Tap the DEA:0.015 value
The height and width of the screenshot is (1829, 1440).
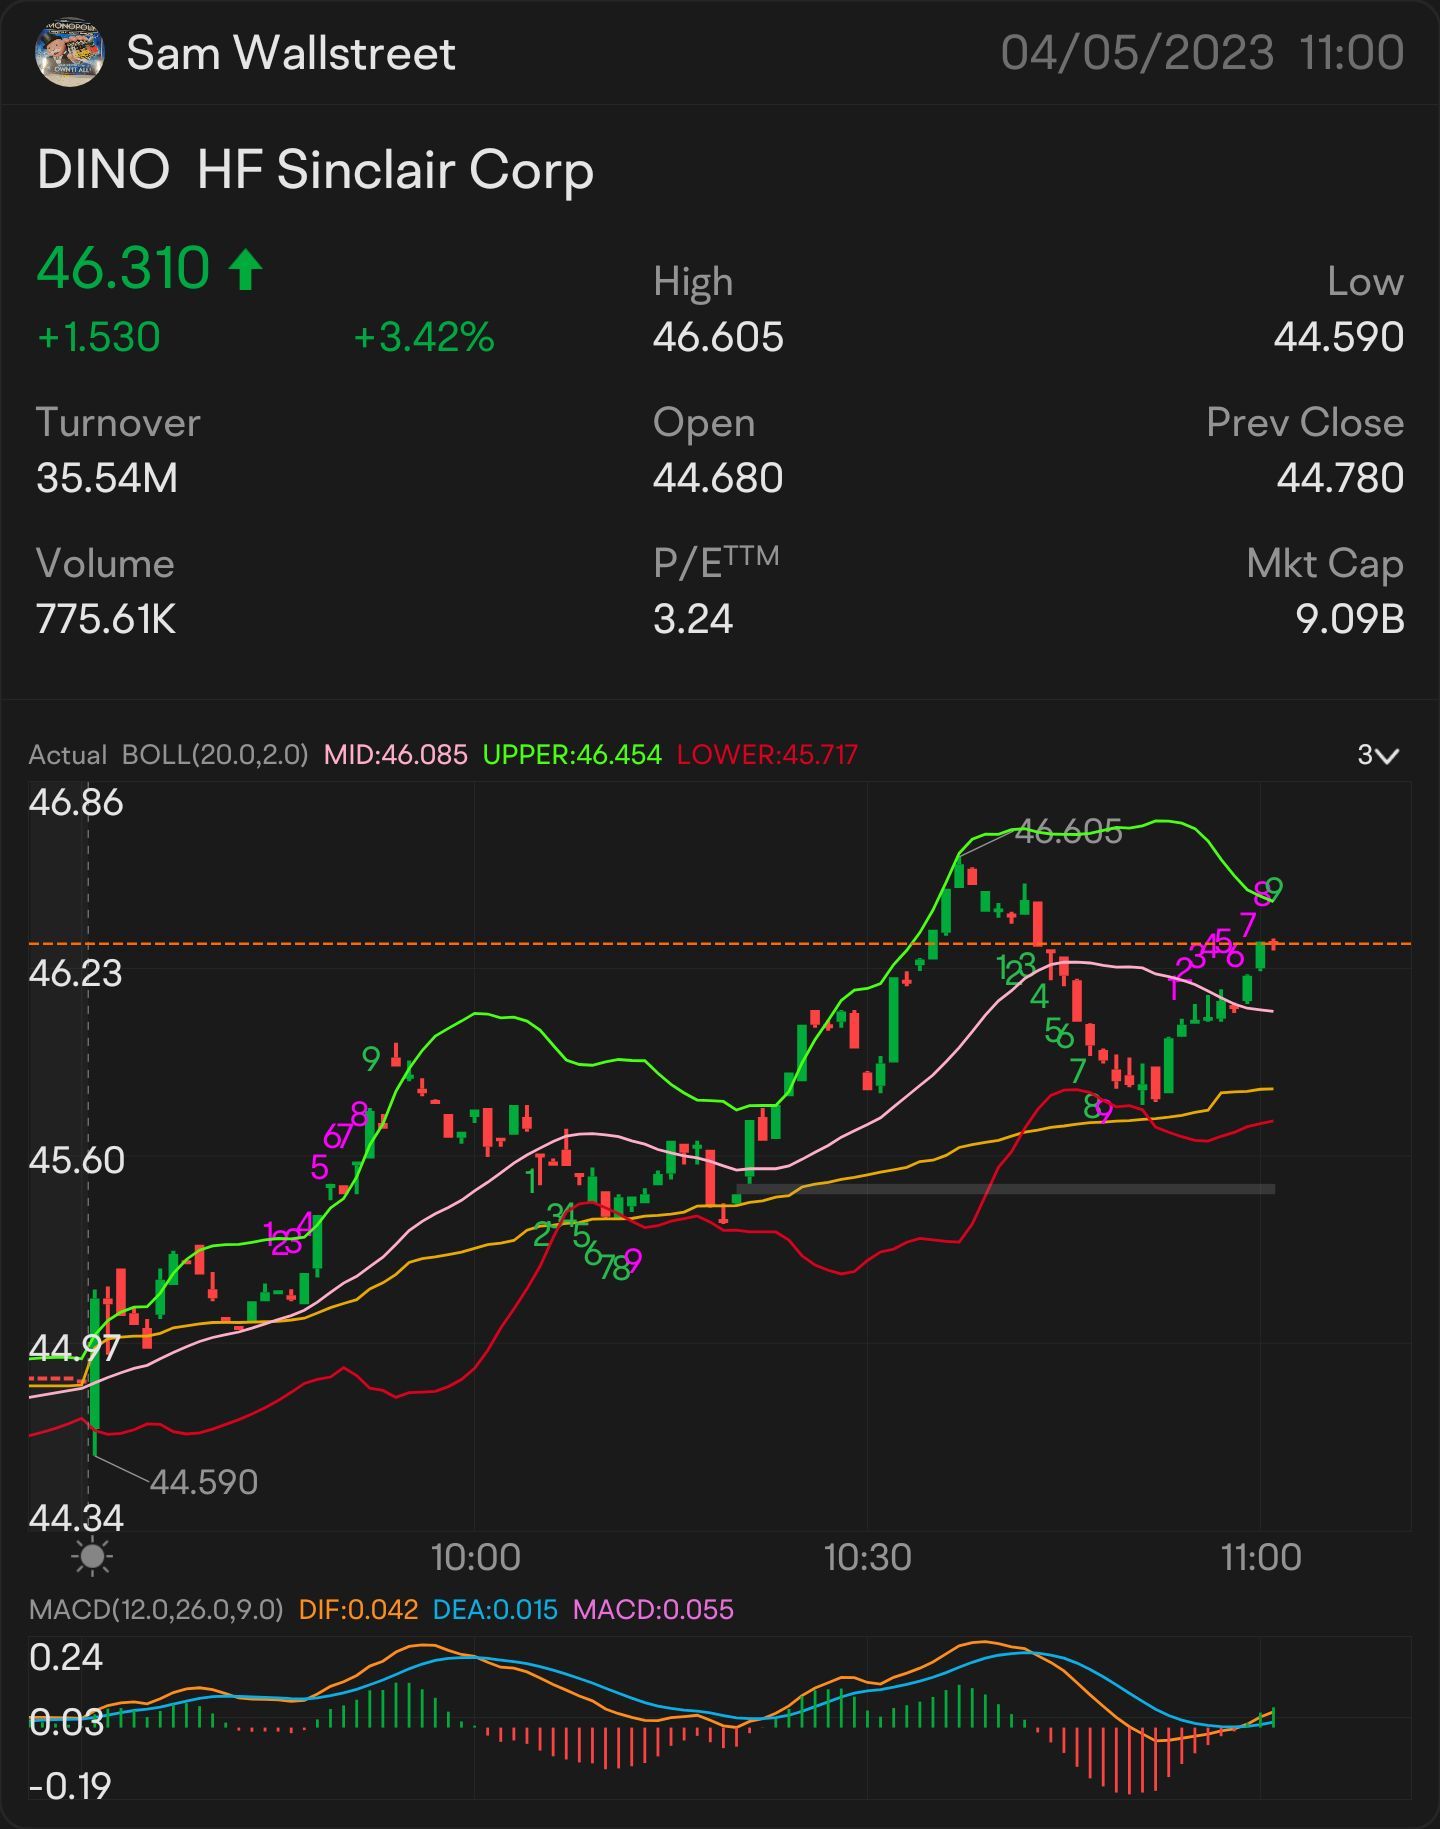(x=495, y=1609)
